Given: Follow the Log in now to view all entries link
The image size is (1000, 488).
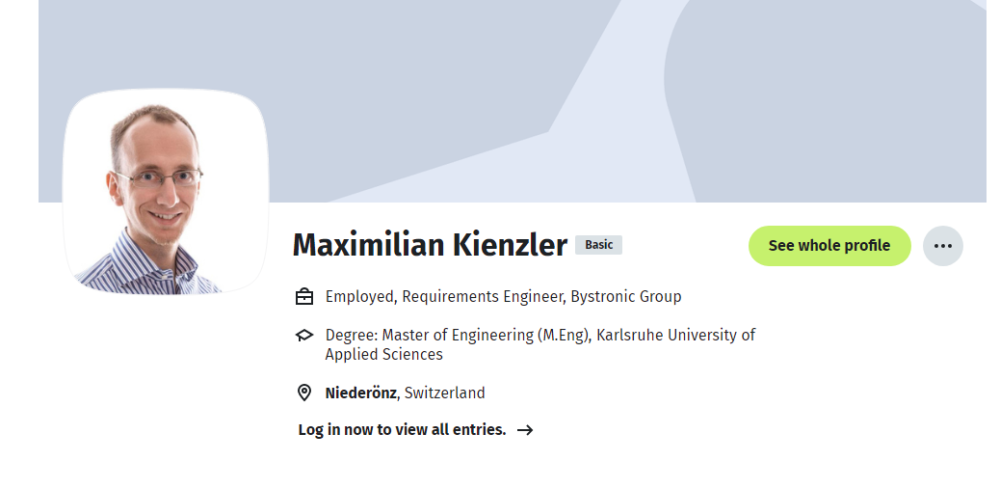Looking at the screenshot, I should (x=402, y=430).
